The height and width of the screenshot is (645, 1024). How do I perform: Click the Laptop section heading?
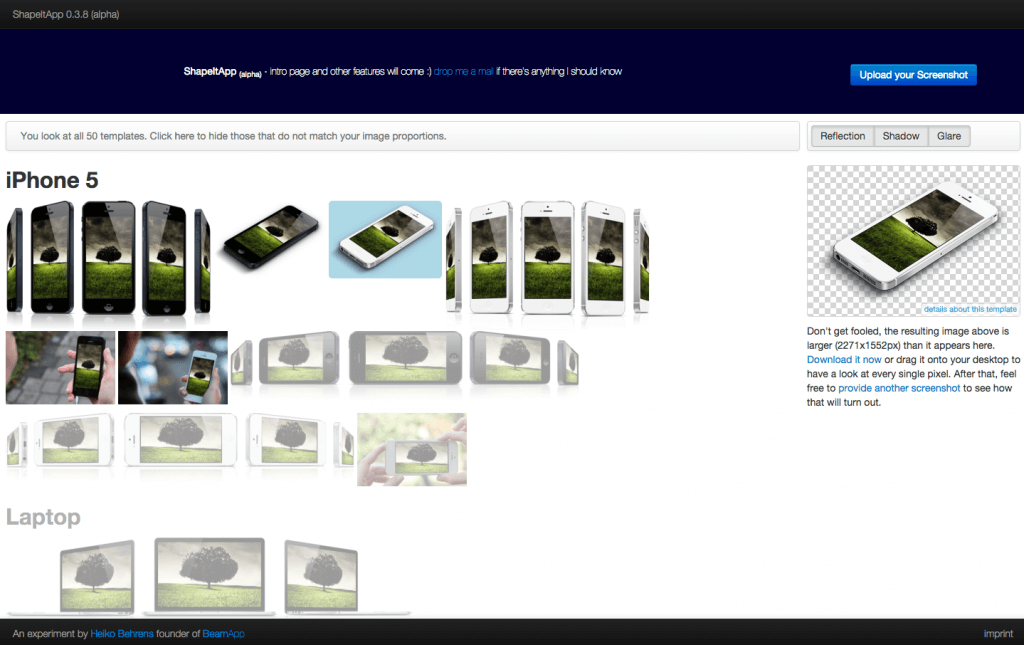43,517
